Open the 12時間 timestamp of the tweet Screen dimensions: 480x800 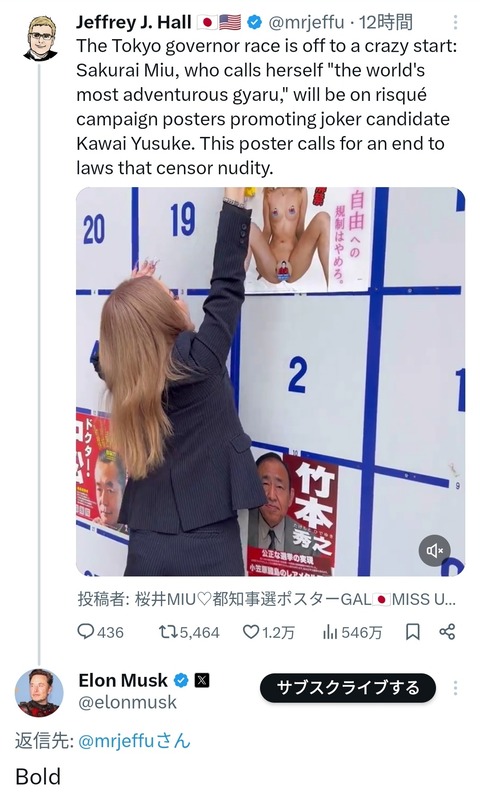[386, 22]
